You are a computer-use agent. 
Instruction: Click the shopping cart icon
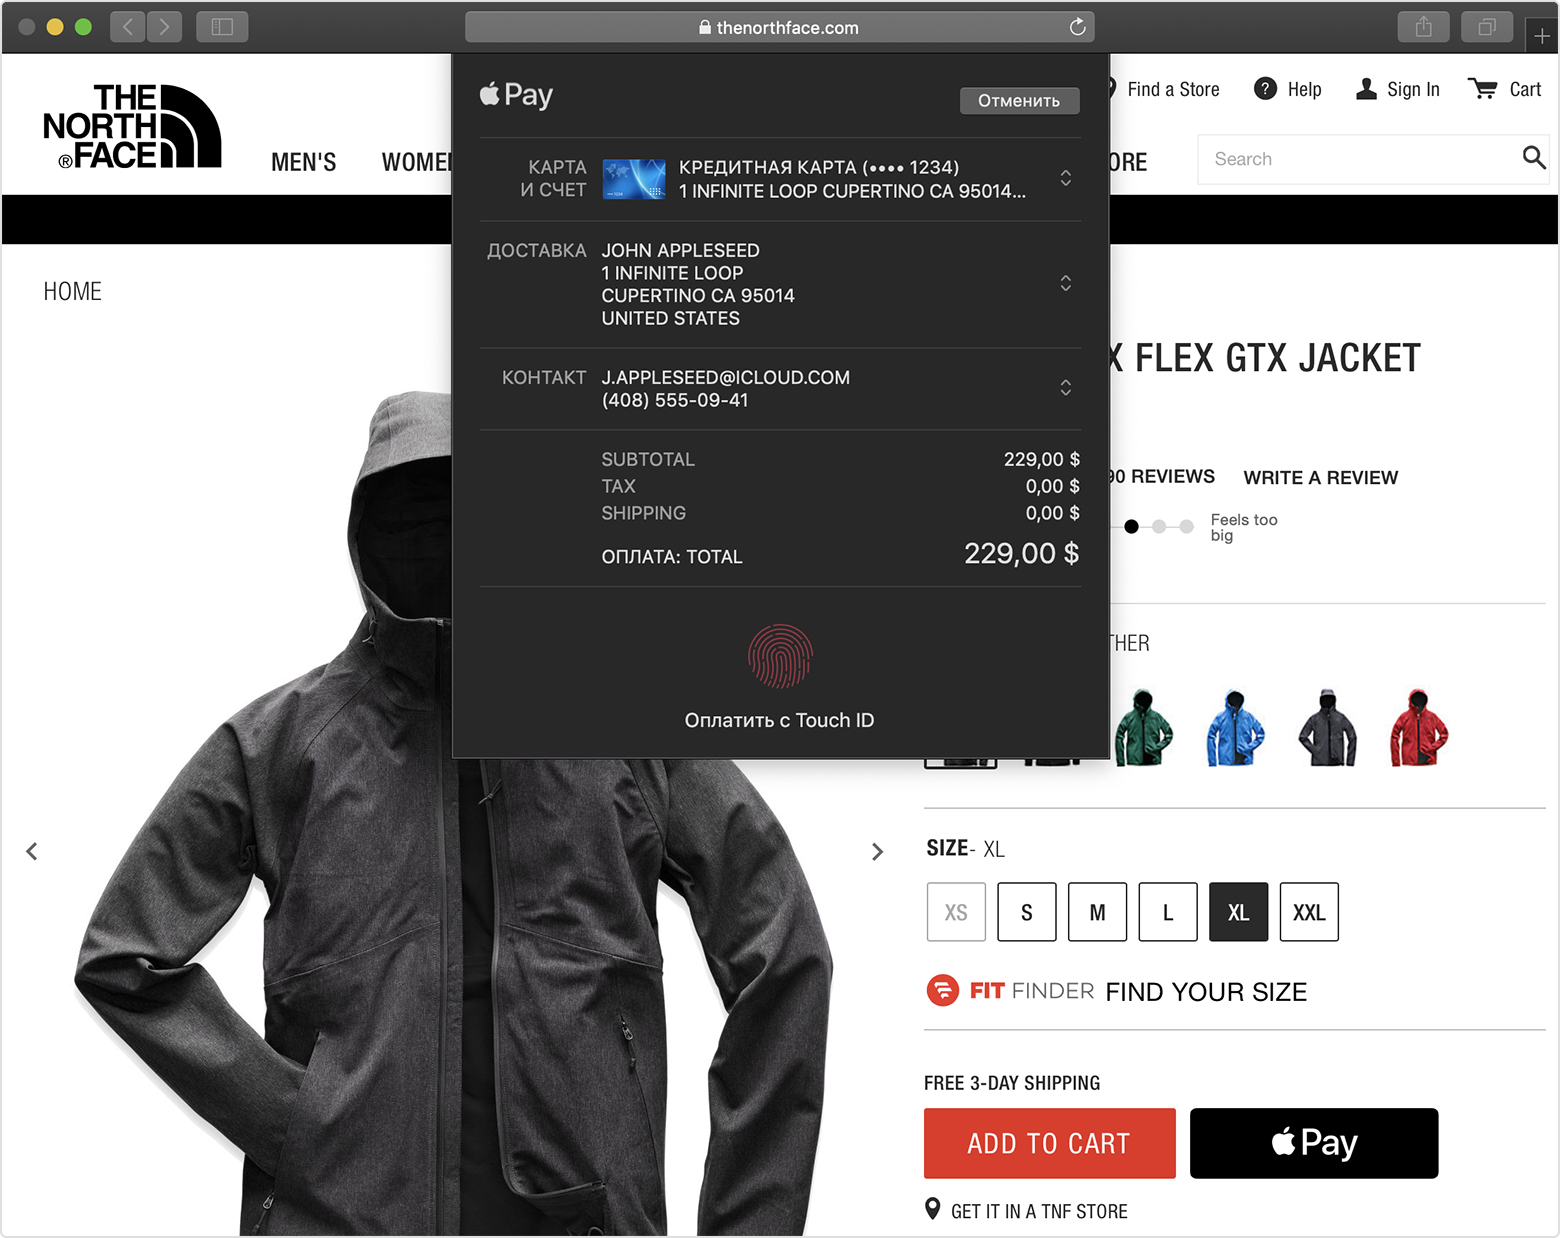1482,89
